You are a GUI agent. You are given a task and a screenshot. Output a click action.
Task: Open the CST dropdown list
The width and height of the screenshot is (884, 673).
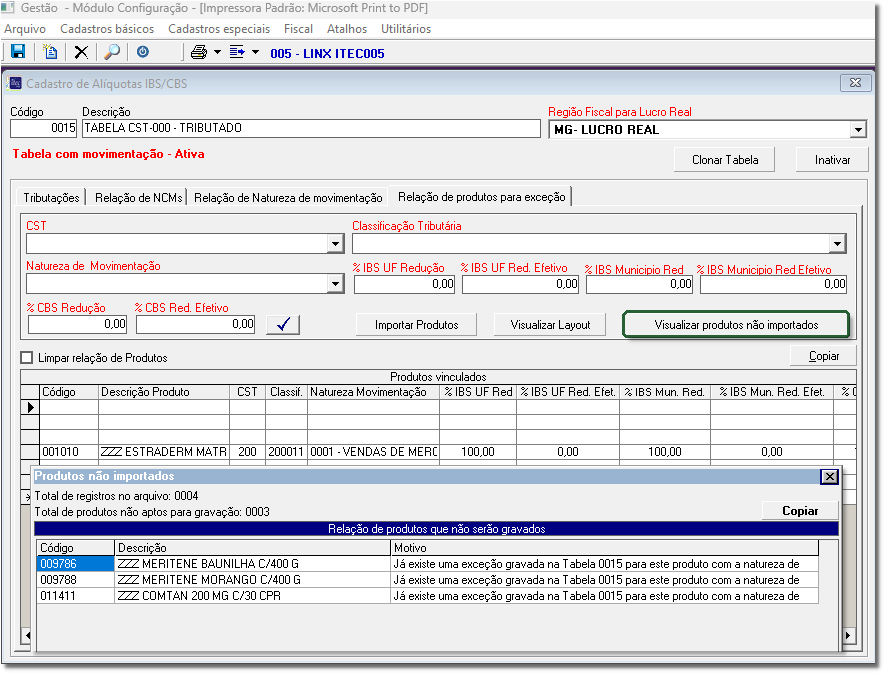click(x=335, y=244)
